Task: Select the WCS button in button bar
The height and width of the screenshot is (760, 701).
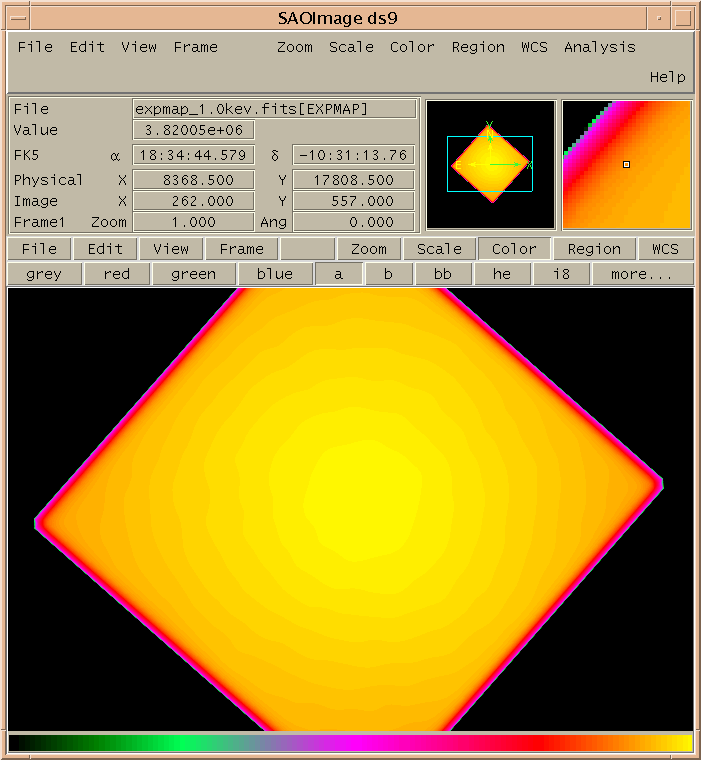Action: click(x=665, y=249)
